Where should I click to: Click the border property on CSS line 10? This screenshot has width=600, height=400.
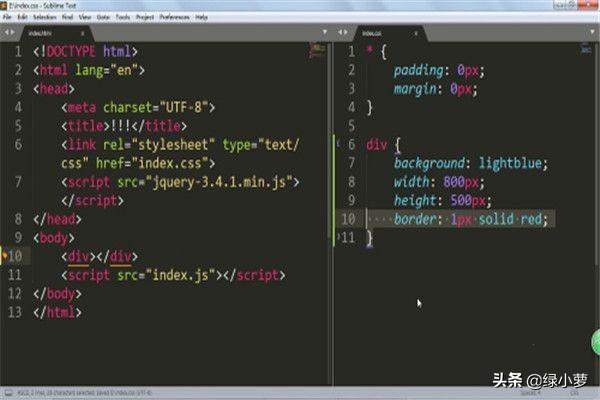[417, 219]
